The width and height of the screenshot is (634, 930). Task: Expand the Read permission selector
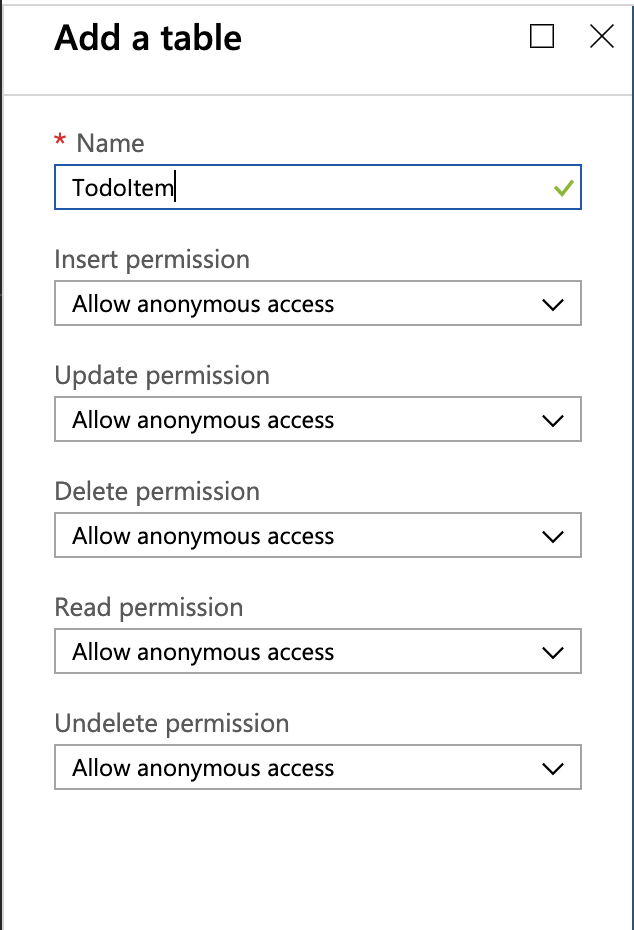click(317, 651)
